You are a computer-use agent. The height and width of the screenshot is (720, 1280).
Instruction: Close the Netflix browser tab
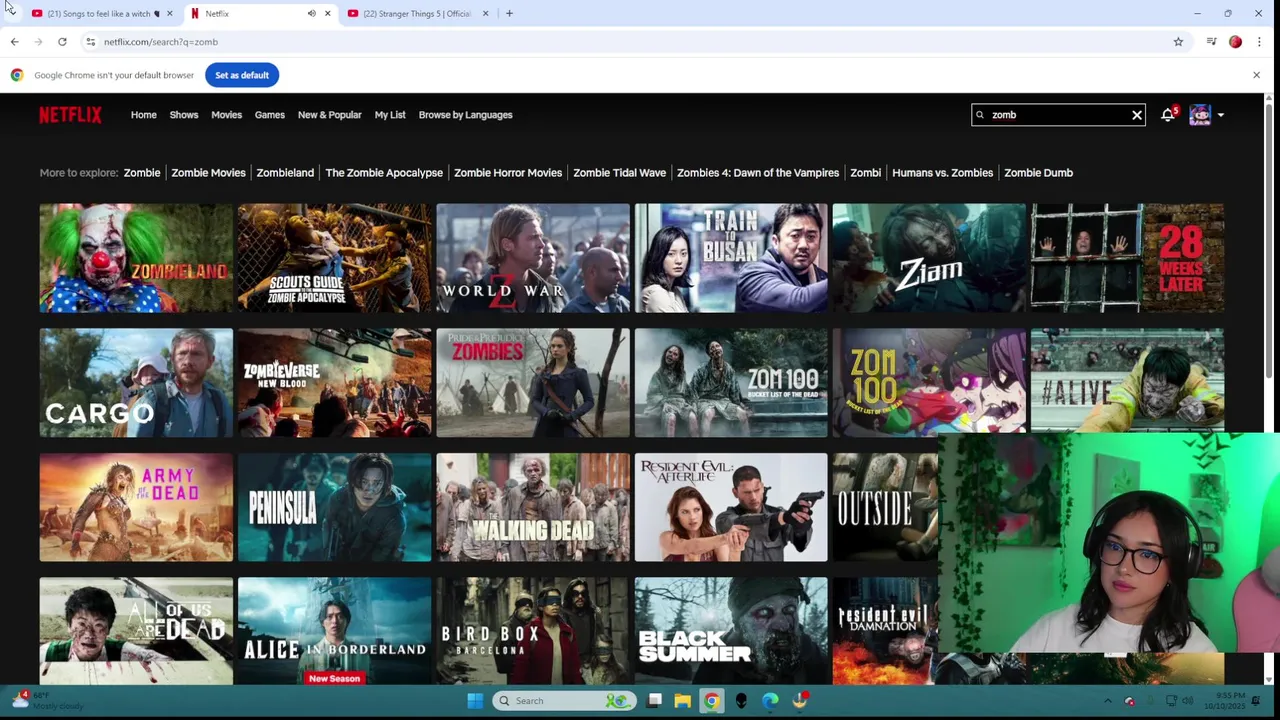(x=327, y=14)
